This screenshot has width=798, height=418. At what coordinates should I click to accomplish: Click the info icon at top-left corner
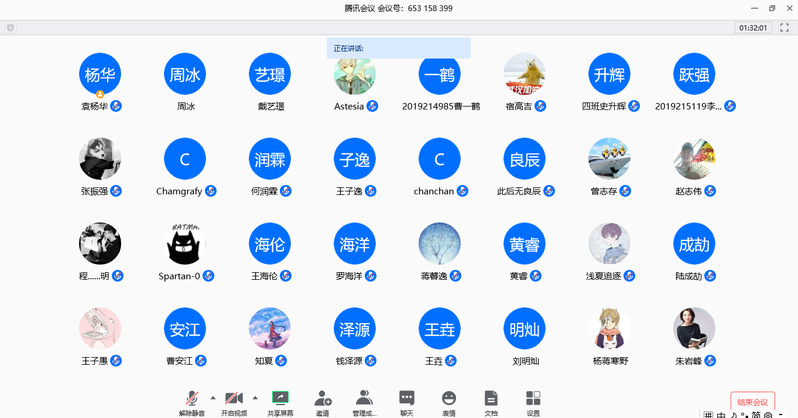pyautogui.click(x=10, y=27)
